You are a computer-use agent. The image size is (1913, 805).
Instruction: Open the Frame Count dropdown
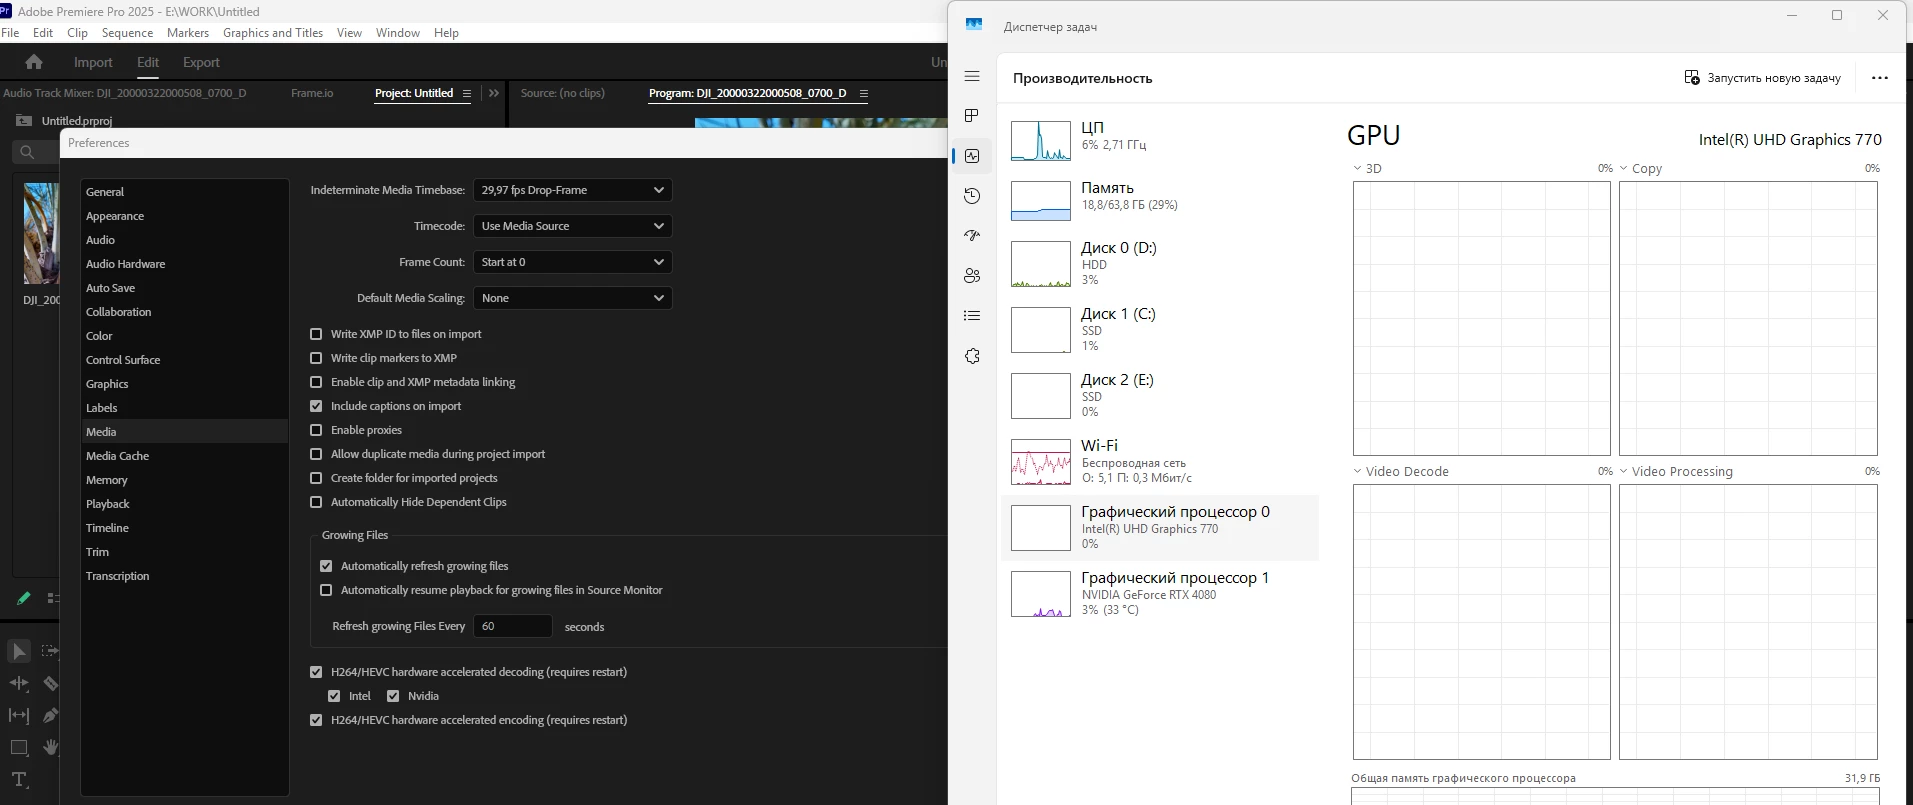tap(573, 262)
